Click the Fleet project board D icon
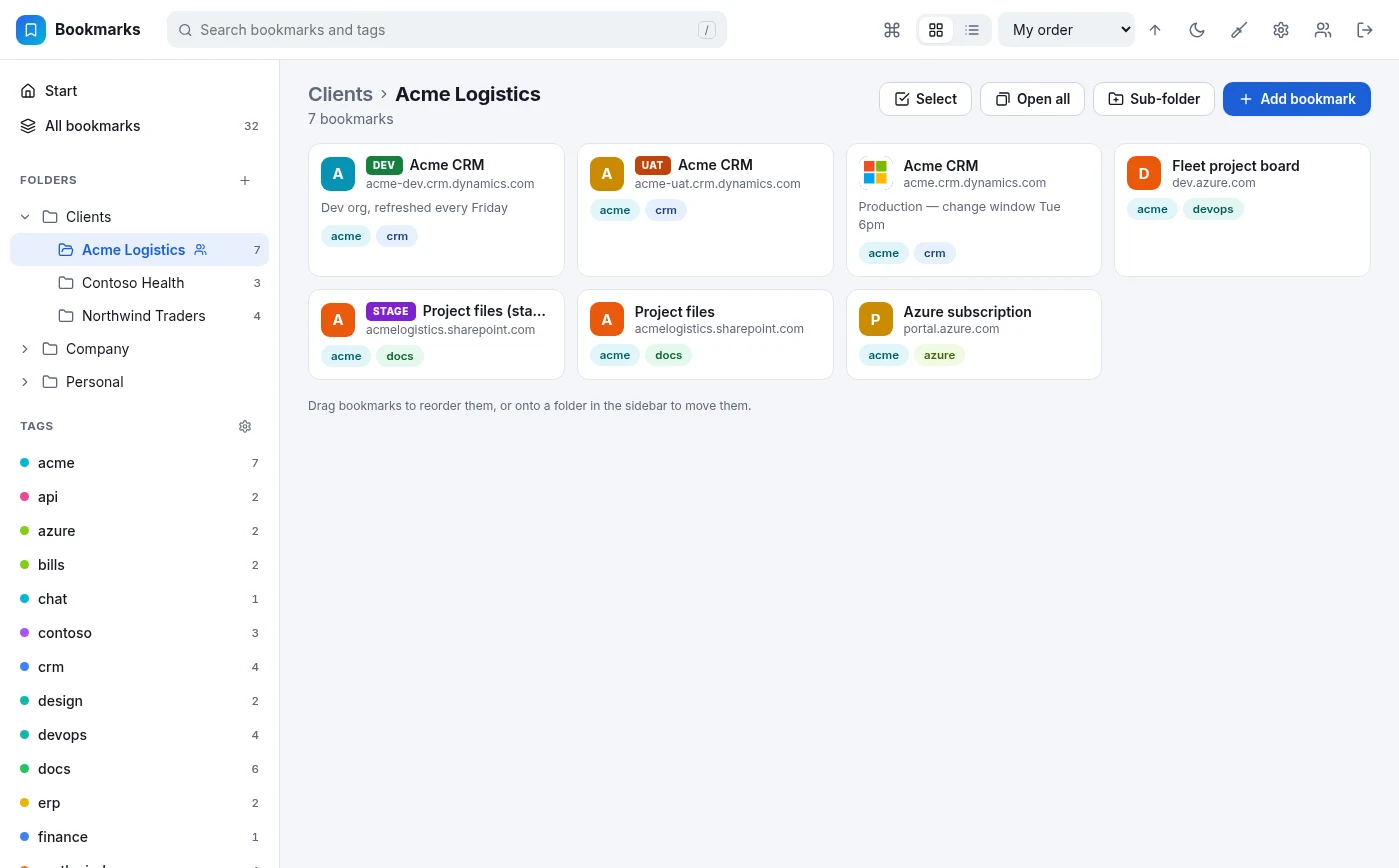Viewport: 1399px width, 868px height. [x=1144, y=173]
